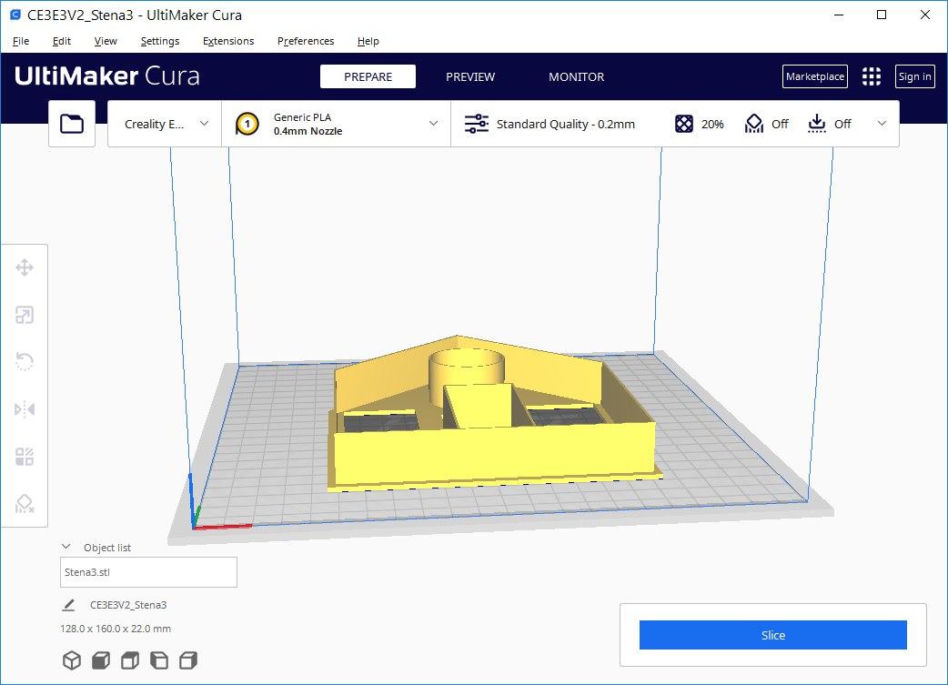Maximize the Cura window
The width and height of the screenshot is (948, 685).
click(881, 15)
